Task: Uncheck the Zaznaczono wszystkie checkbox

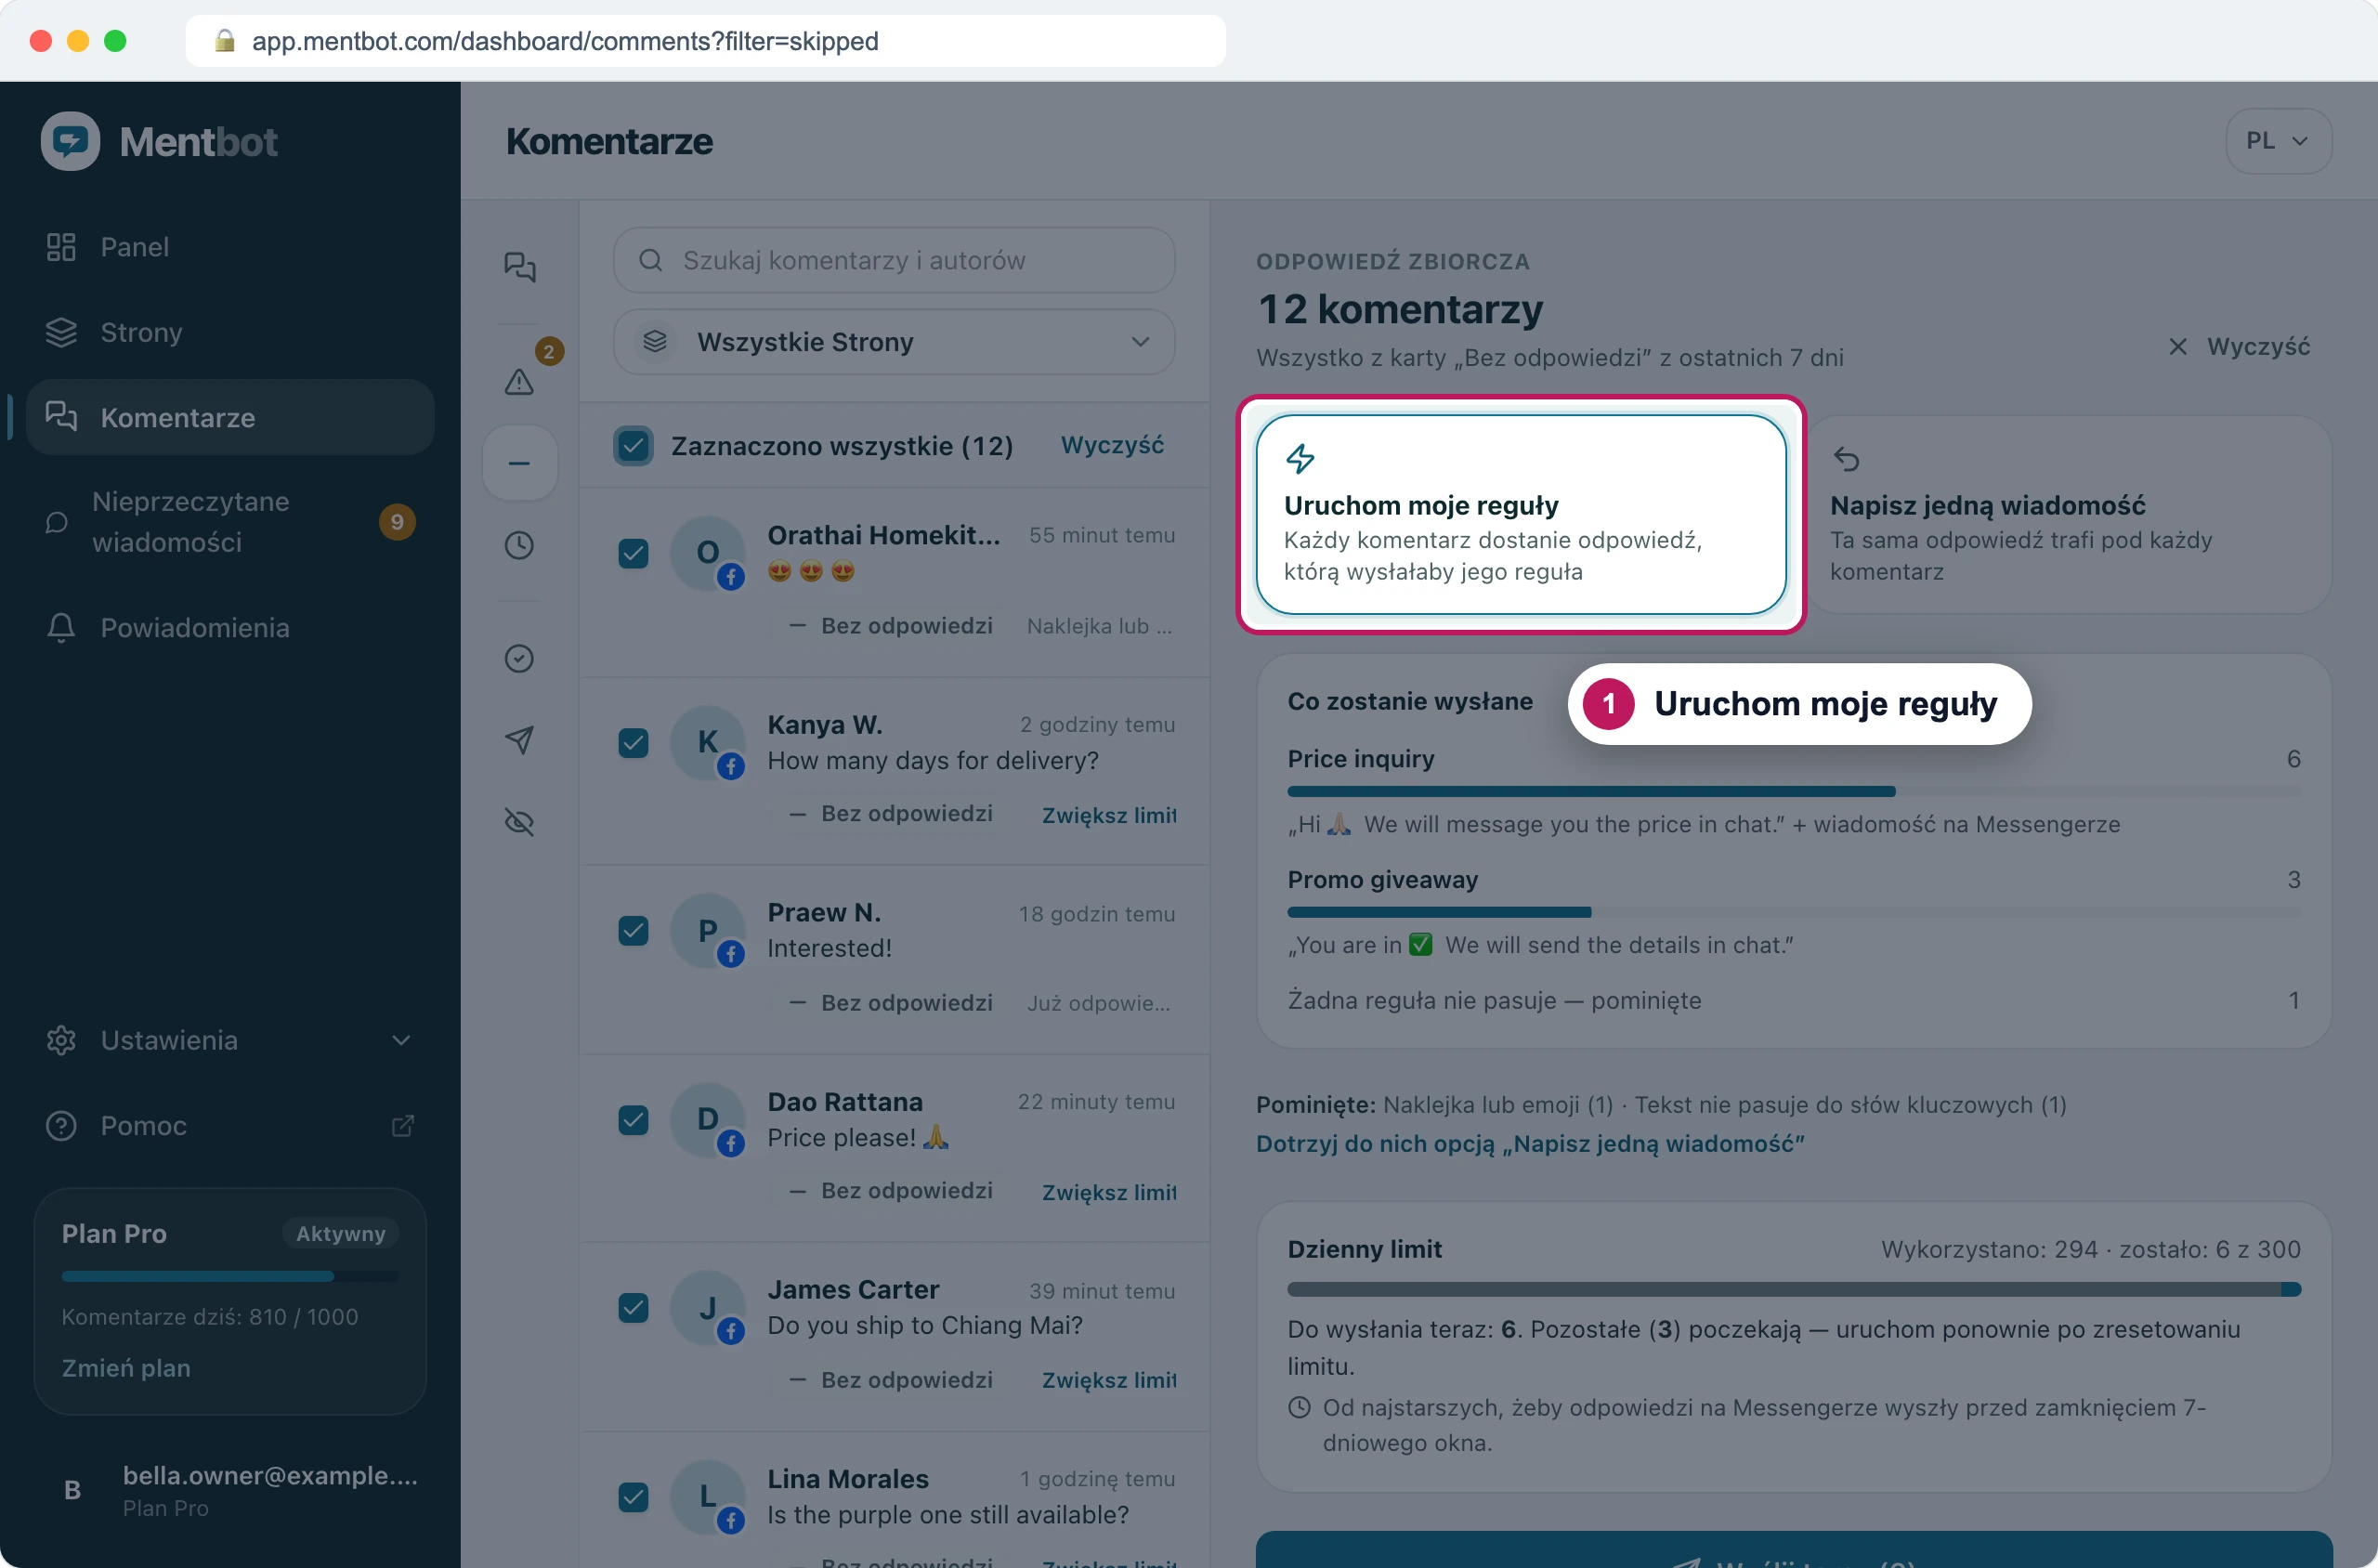Action: point(633,445)
